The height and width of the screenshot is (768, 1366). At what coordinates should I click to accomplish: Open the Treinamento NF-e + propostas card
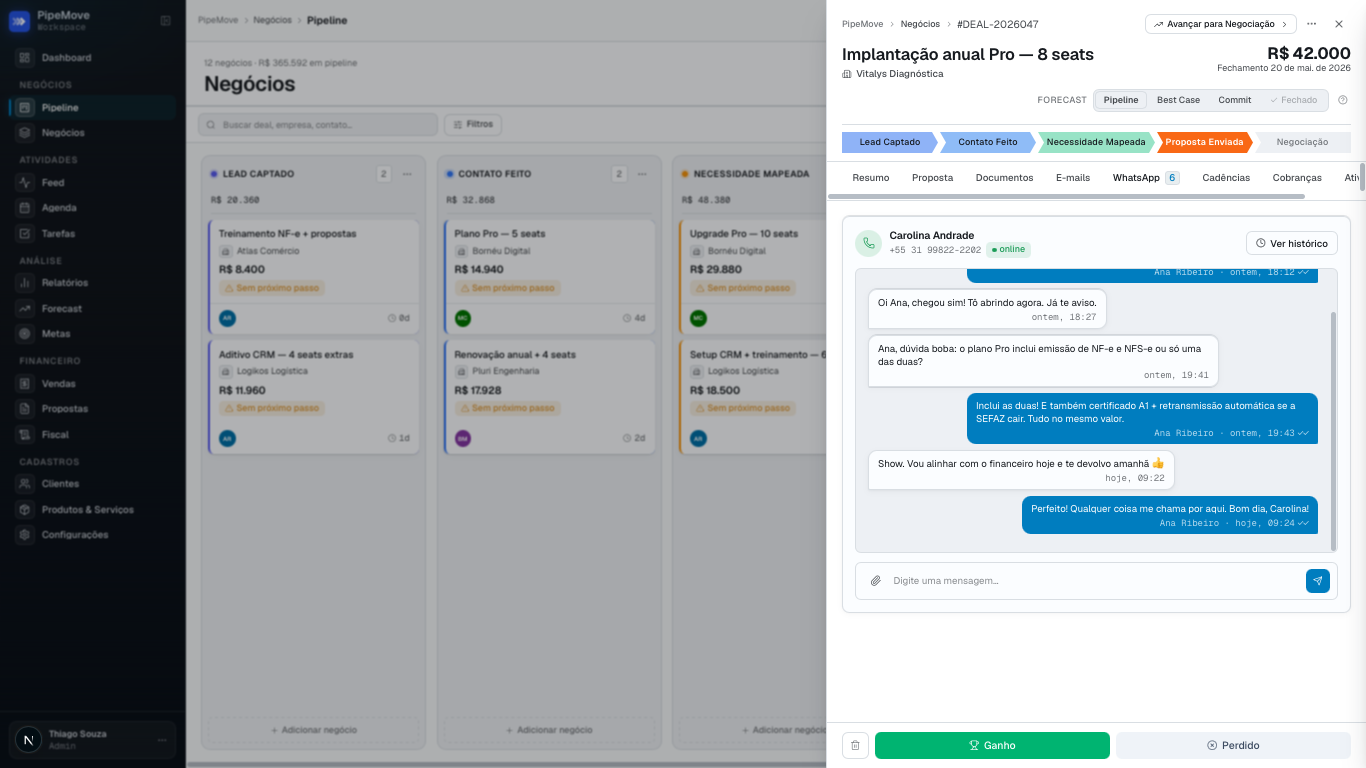[x=314, y=275]
